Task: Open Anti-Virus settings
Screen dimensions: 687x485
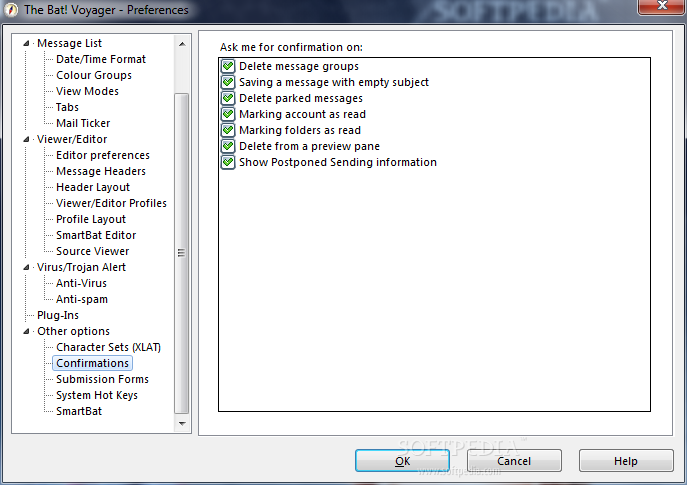Action: click(81, 283)
